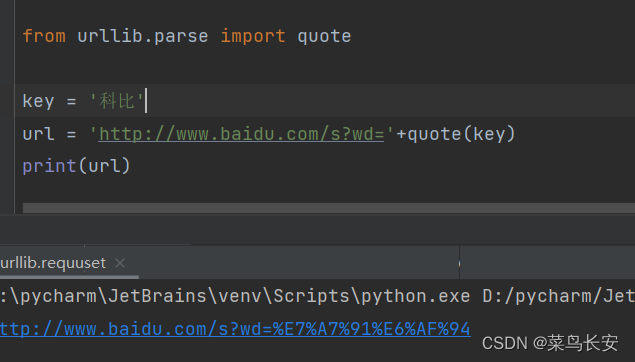Click the 'import' keyword in the editor

[x=253, y=36]
